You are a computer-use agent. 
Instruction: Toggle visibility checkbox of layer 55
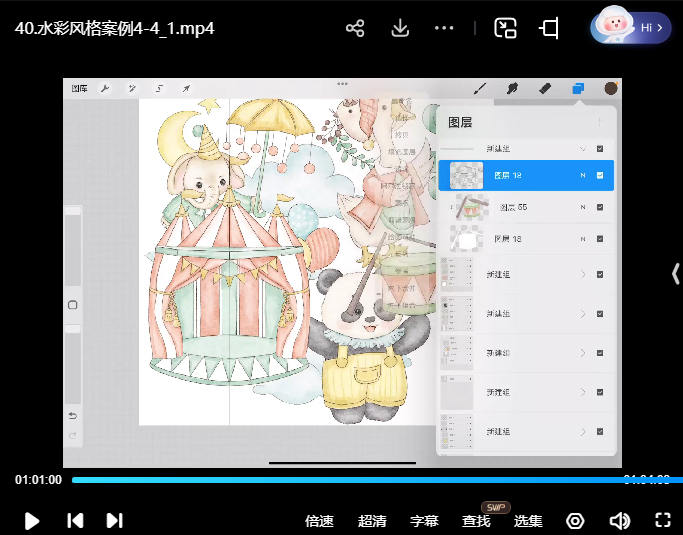[x=600, y=207]
